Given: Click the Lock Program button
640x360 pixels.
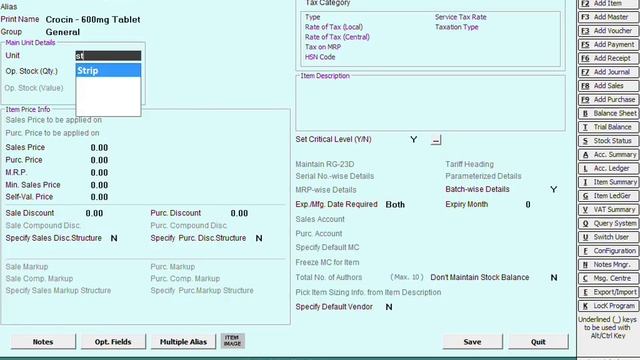Looking at the screenshot, I should tap(608, 306).
